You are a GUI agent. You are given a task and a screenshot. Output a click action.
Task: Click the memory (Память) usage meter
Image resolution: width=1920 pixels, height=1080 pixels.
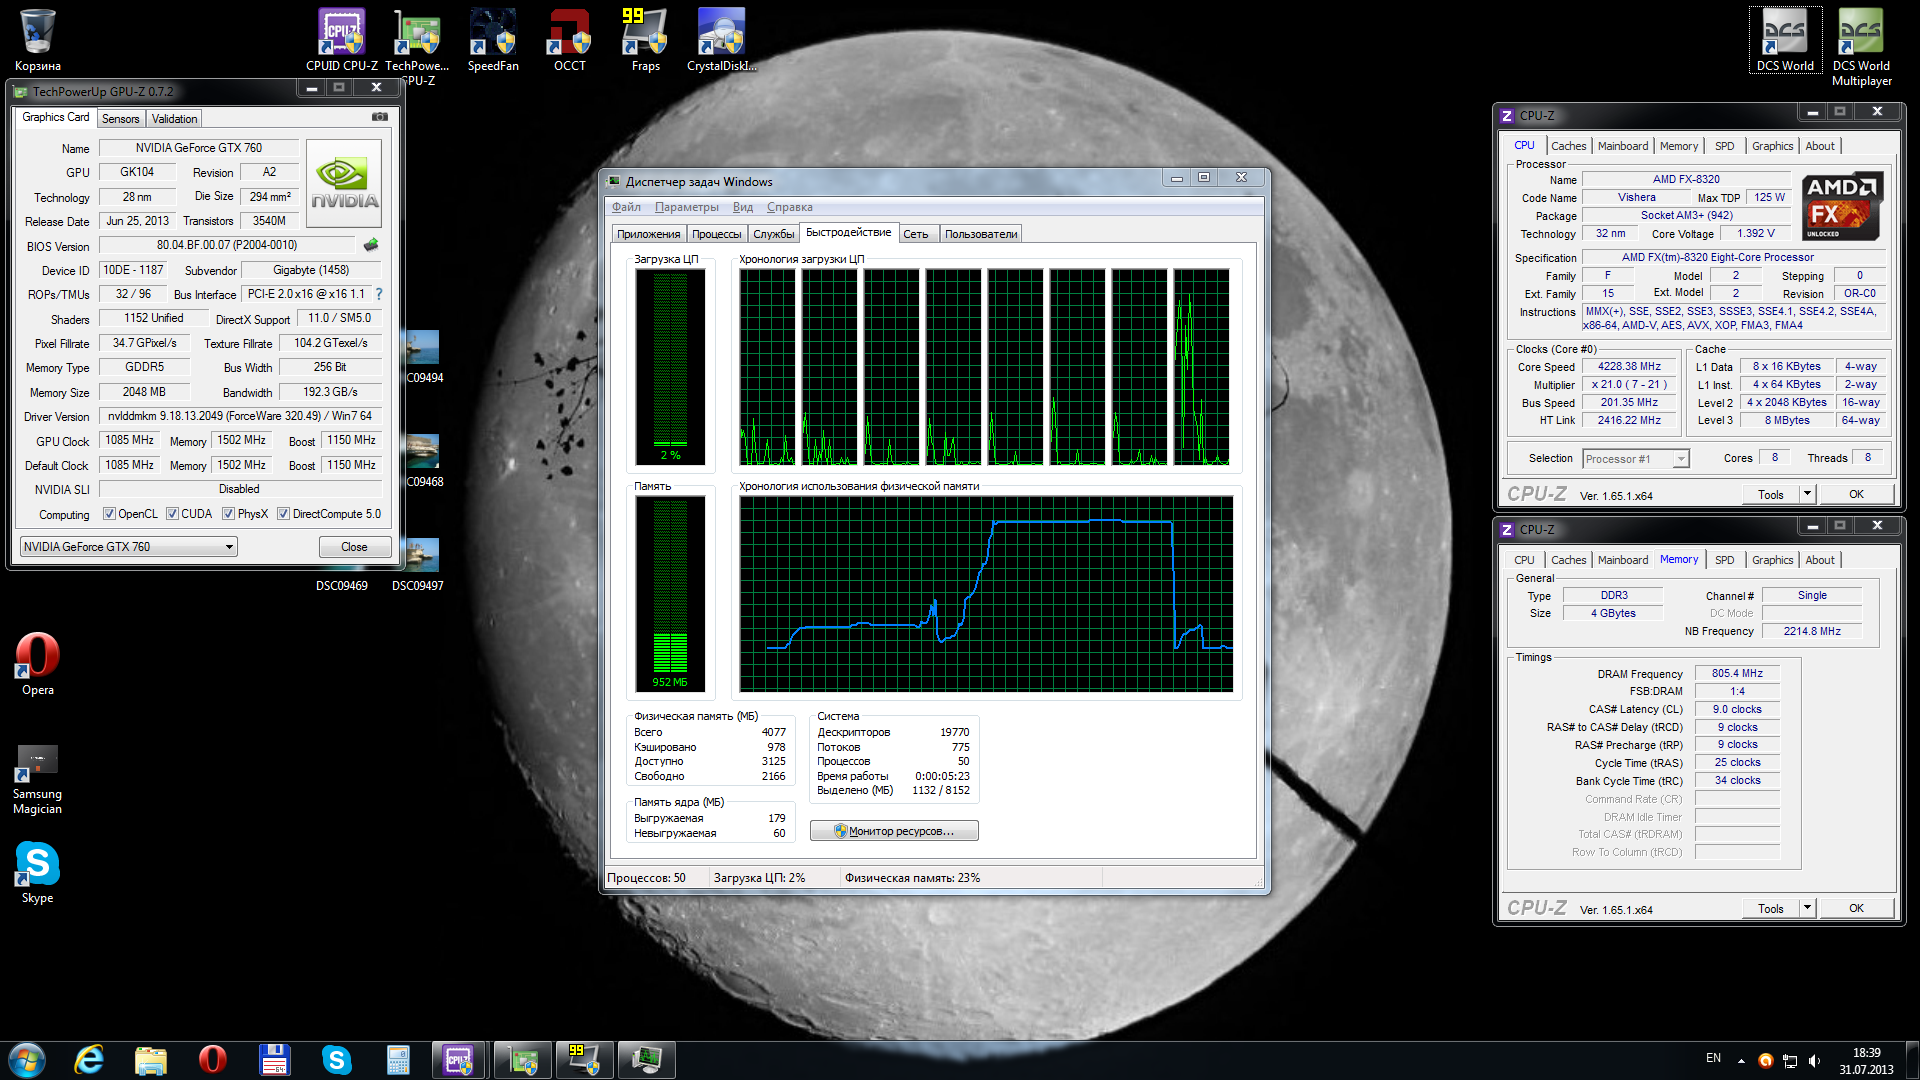pyautogui.click(x=670, y=593)
